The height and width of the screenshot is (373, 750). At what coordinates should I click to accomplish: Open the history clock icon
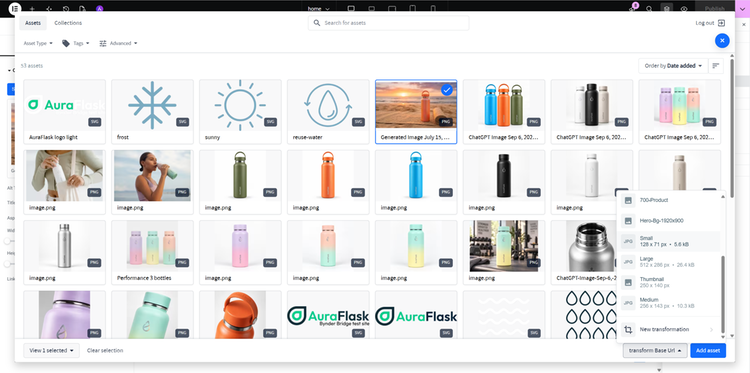[66, 9]
